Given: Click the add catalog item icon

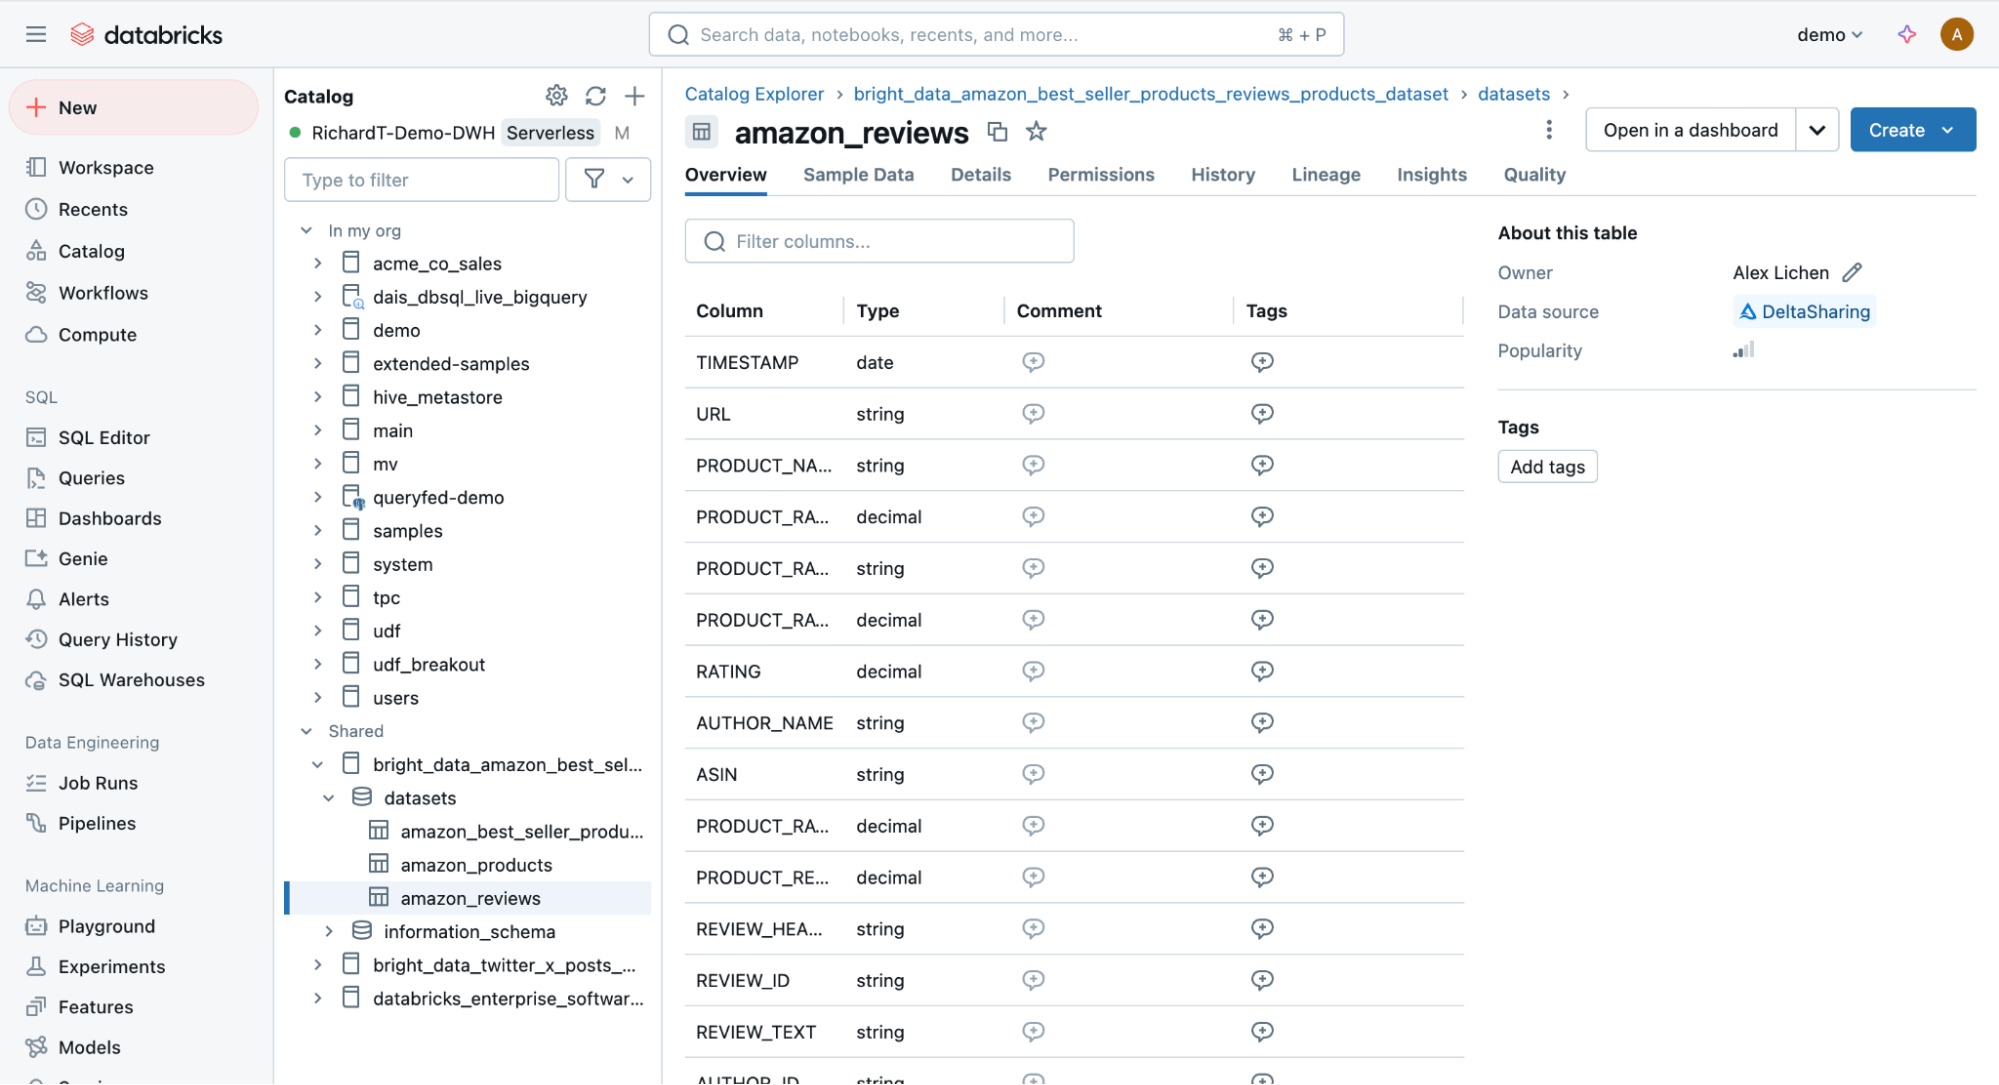Looking at the screenshot, I should pyautogui.click(x=636, y=96).
